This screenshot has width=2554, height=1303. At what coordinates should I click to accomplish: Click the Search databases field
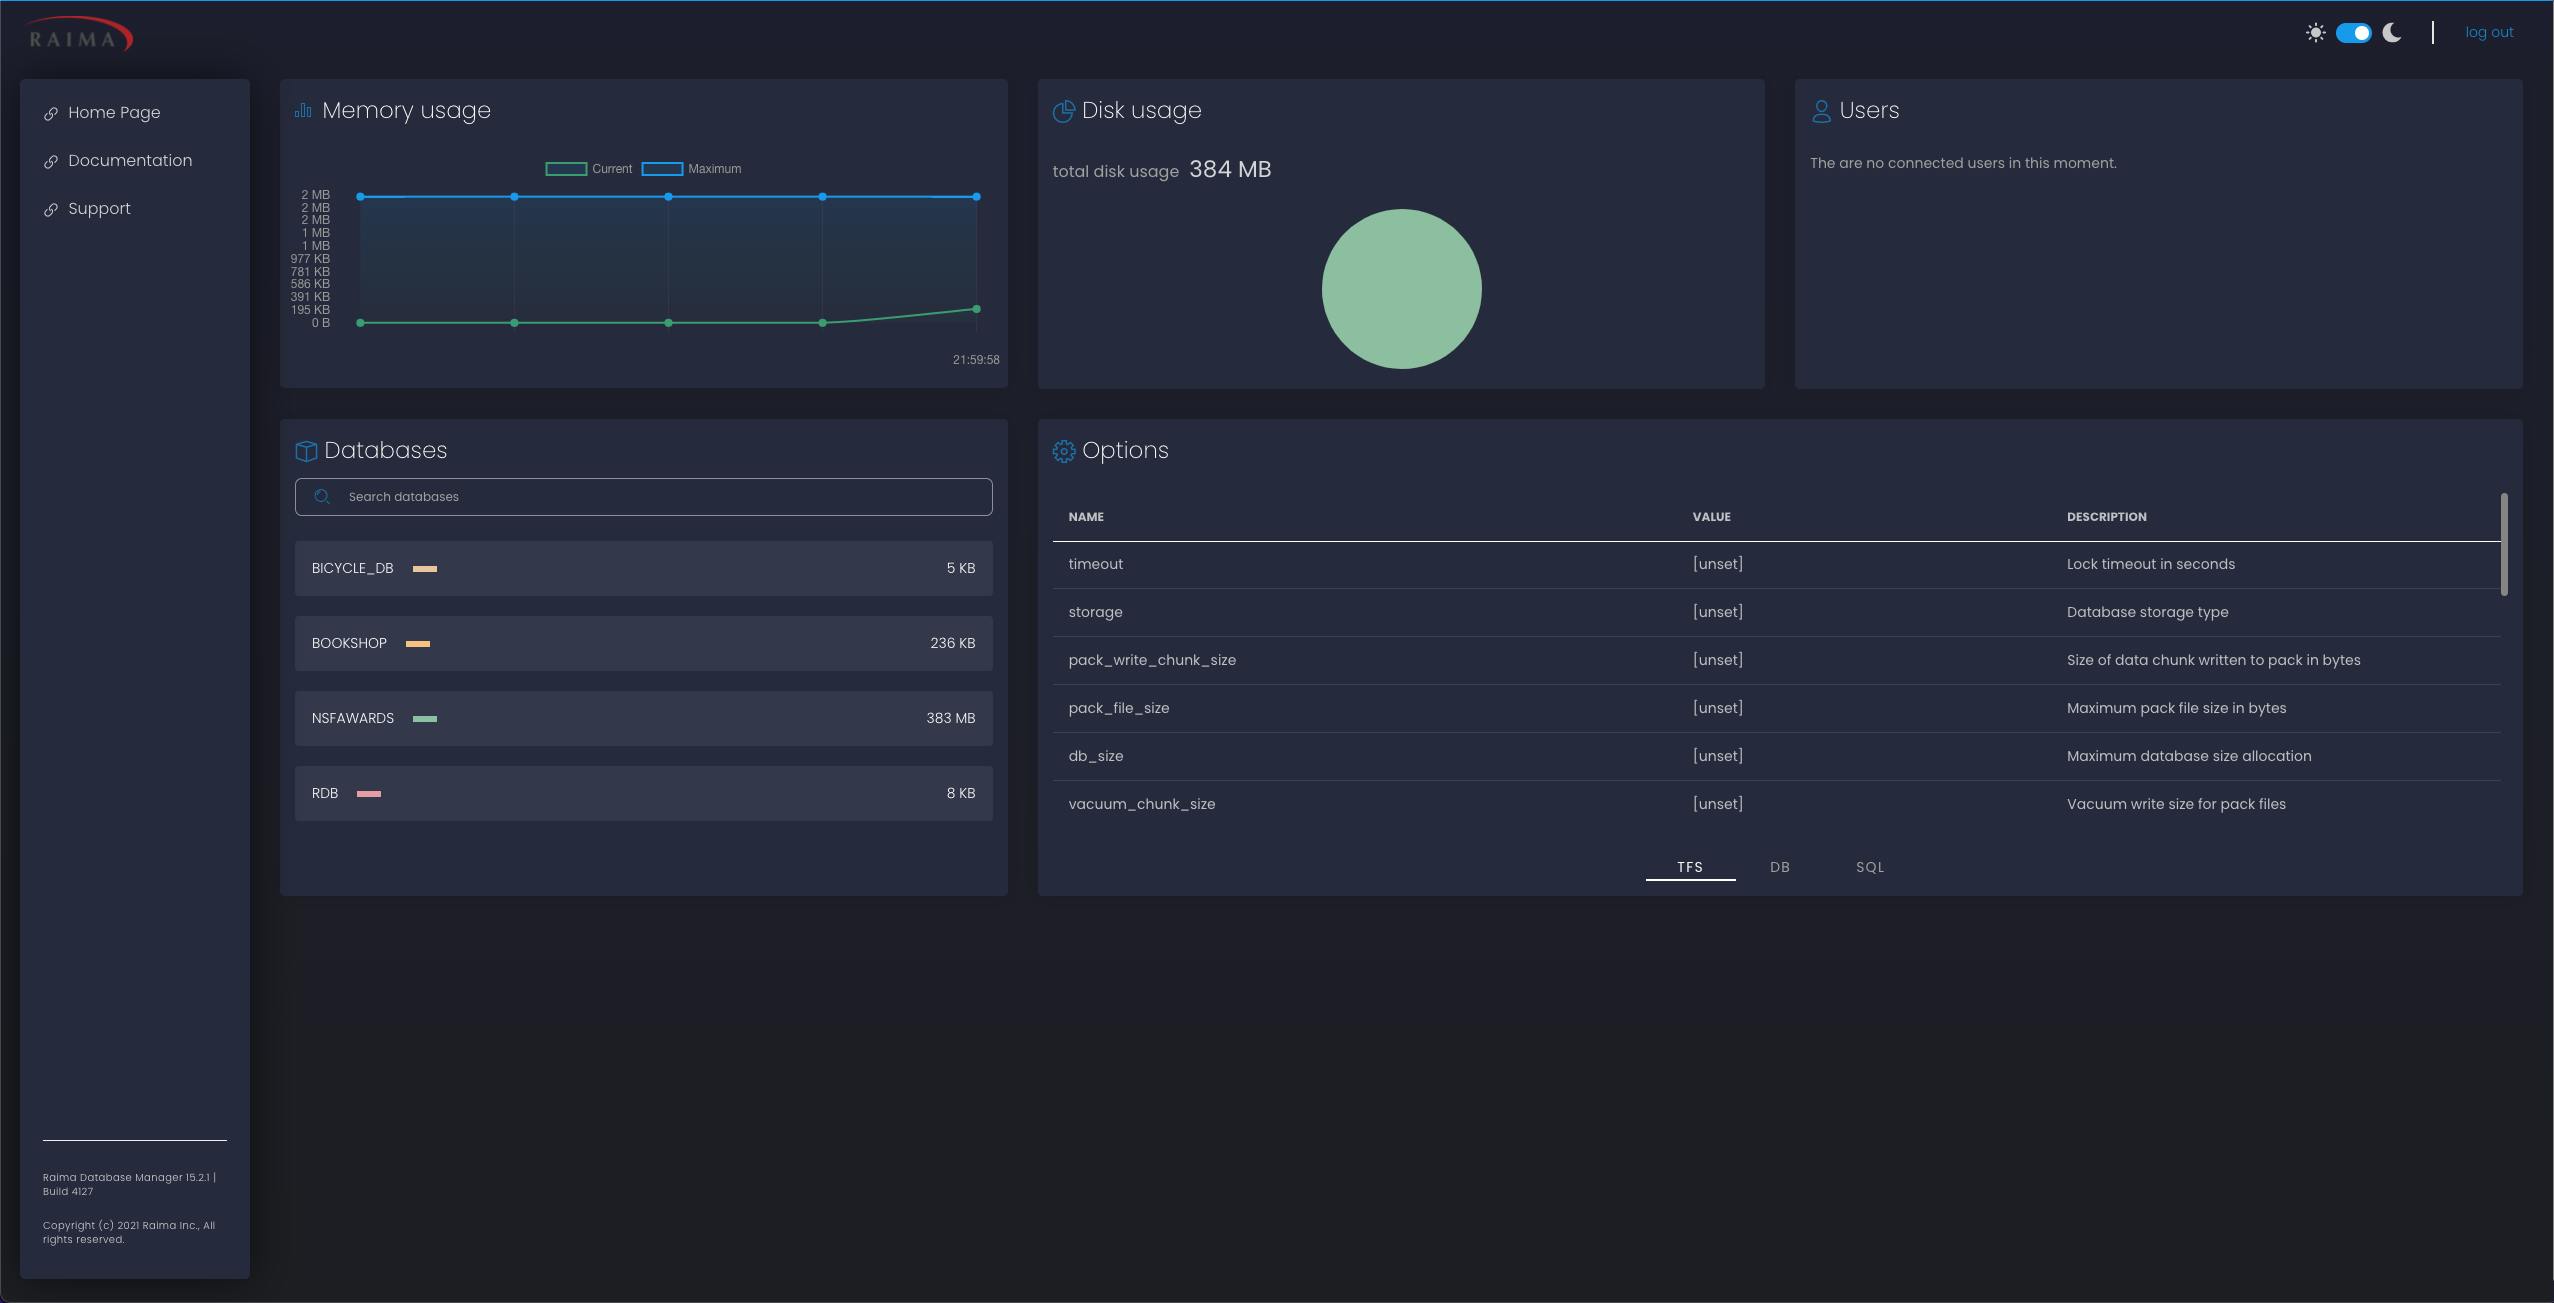tap(660, 497)
